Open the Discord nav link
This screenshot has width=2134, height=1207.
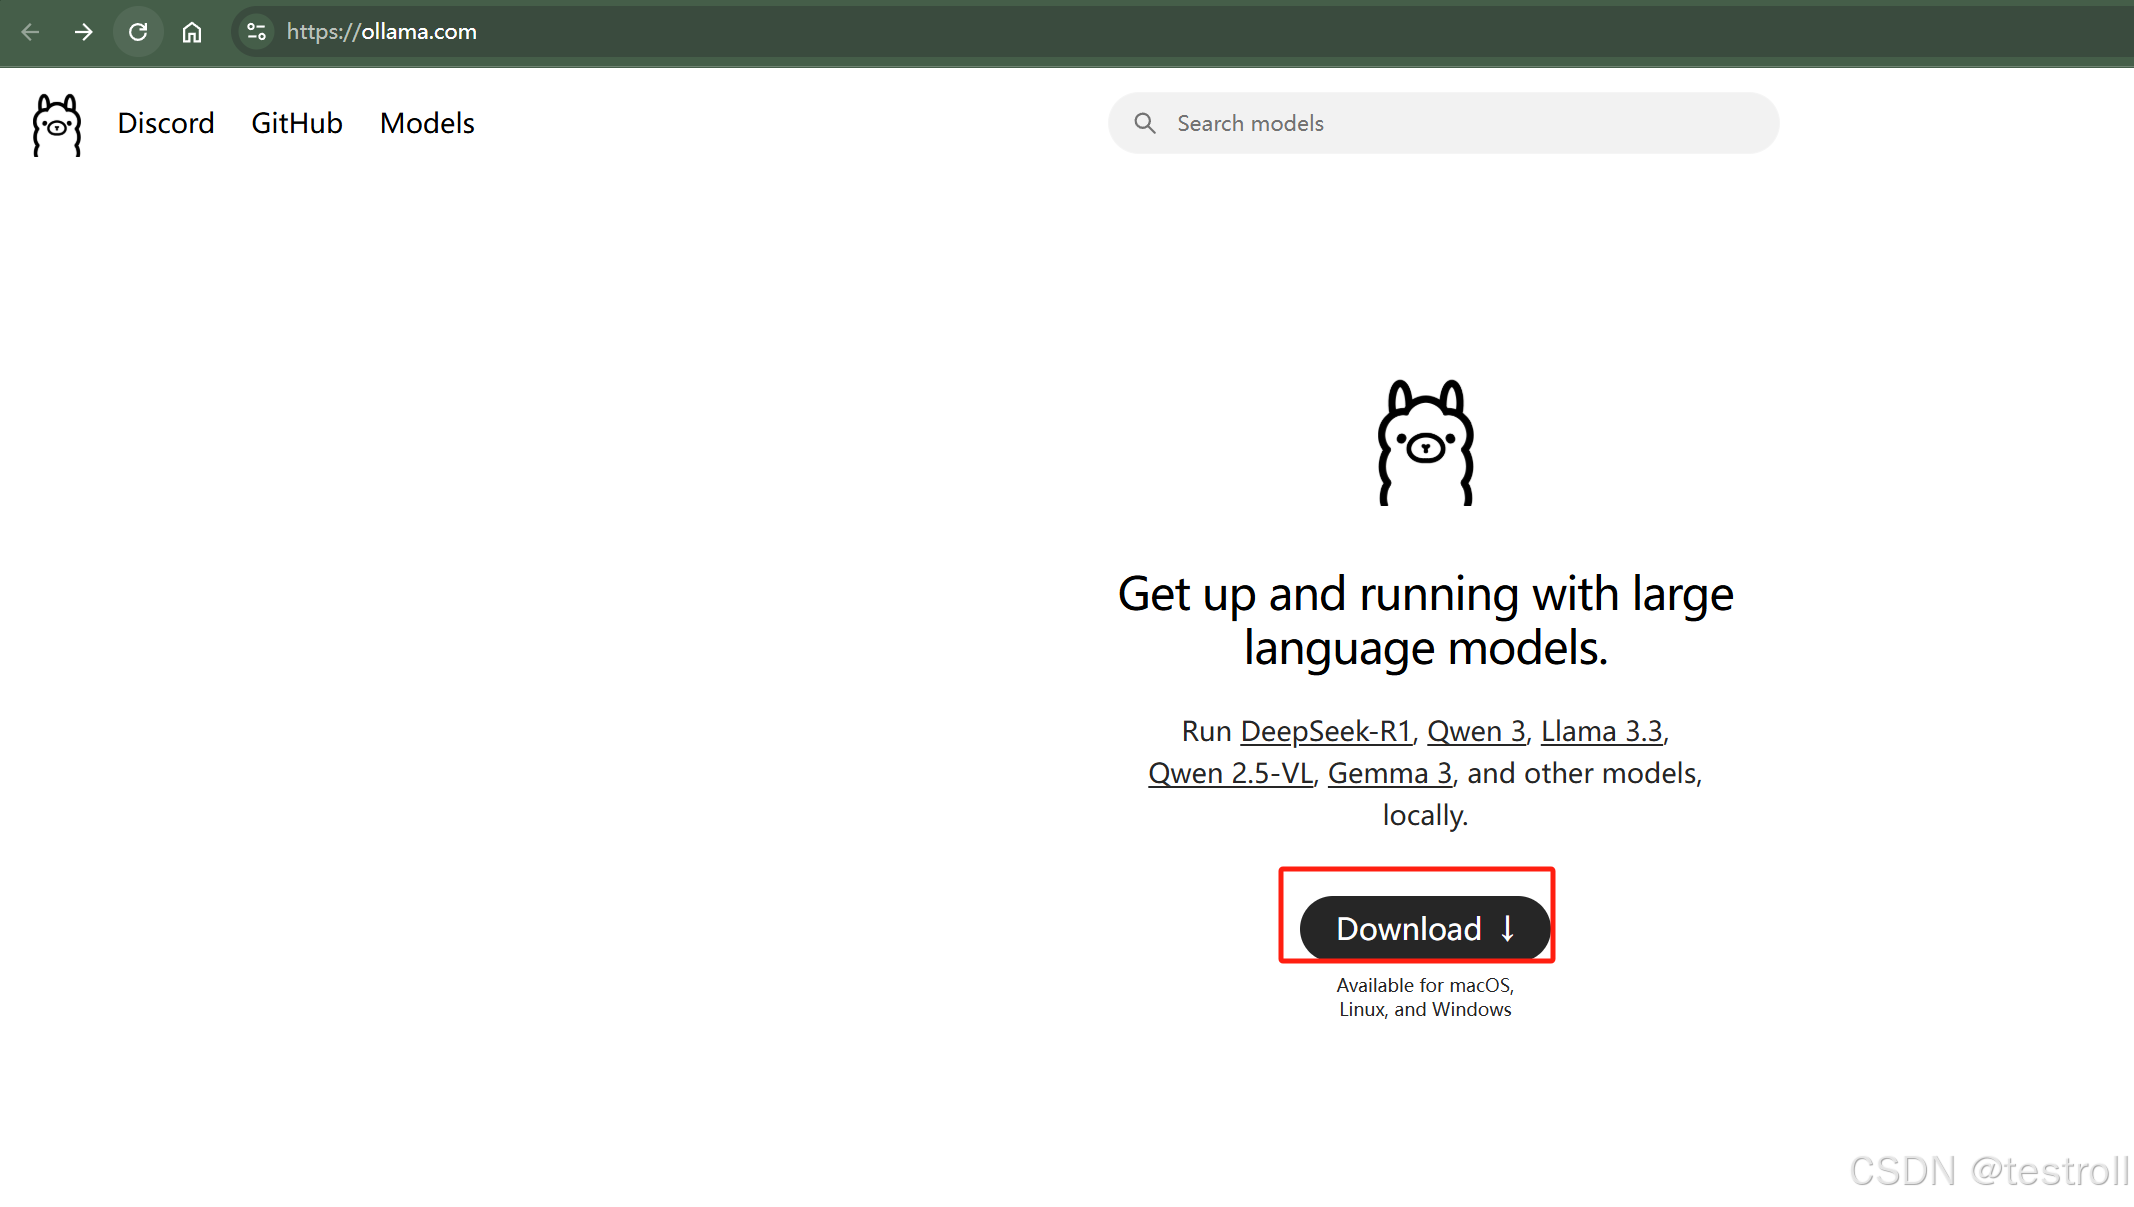[x=166, y=123]
